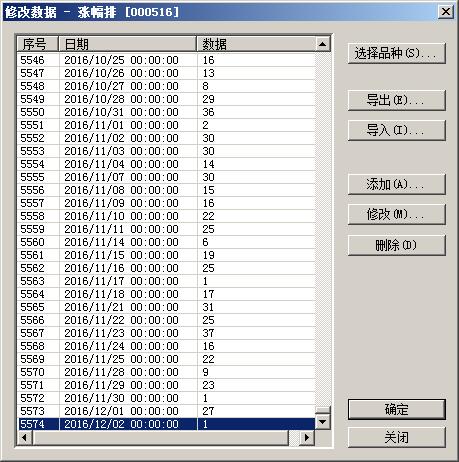The height and width of the screenshot is (462, 459).
Task: Click the horizontal scrollbar right arrow
Action: coord(307,437)
